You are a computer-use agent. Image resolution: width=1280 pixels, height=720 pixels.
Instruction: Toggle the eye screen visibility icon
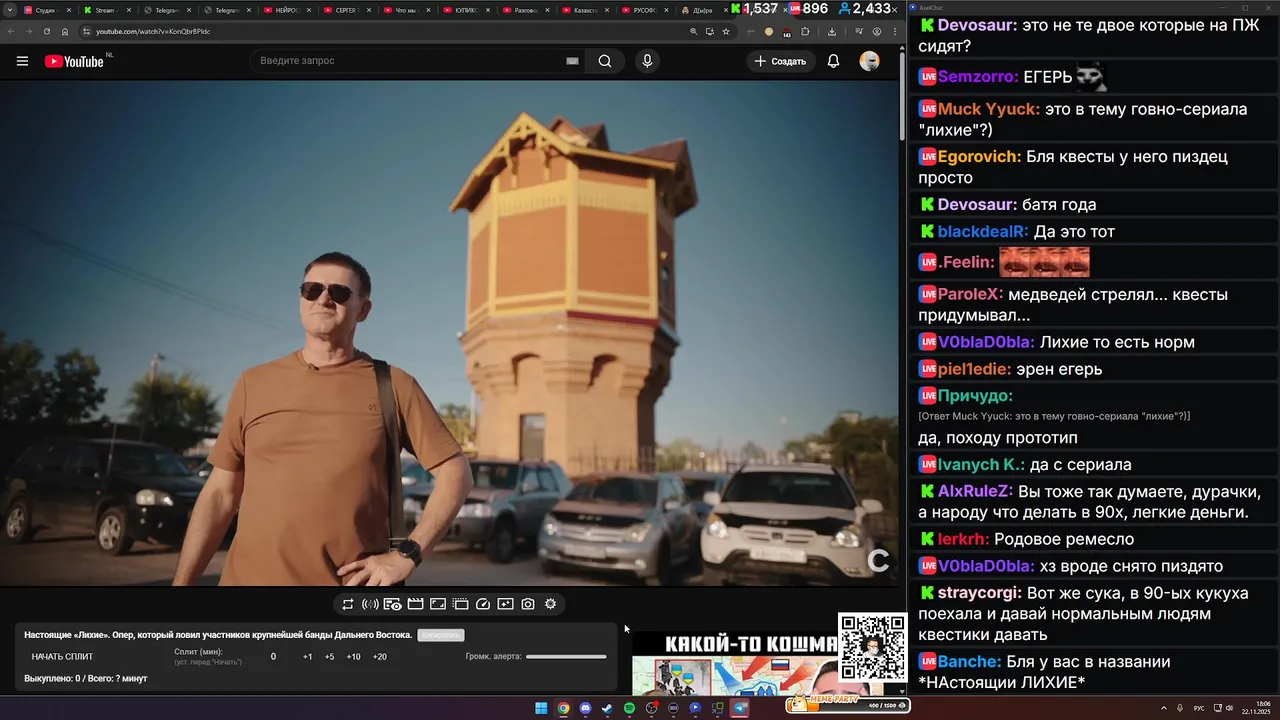click(392, 604)
